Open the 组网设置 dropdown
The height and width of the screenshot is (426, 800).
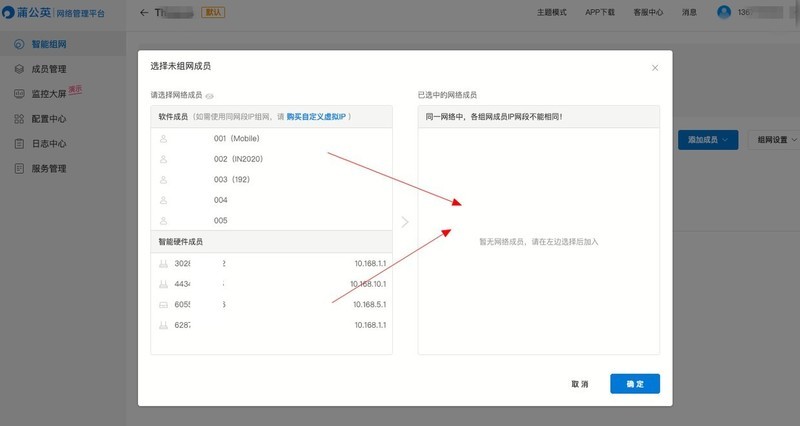(774, 140)
